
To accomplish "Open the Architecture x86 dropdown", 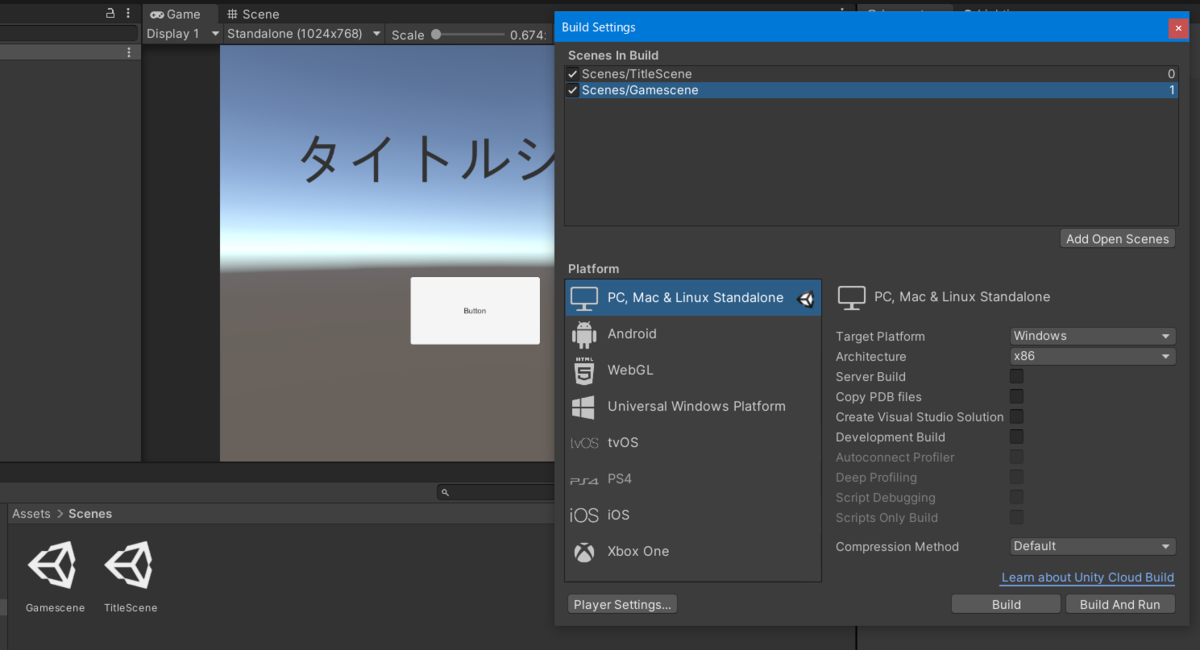I will (1093, 356).
